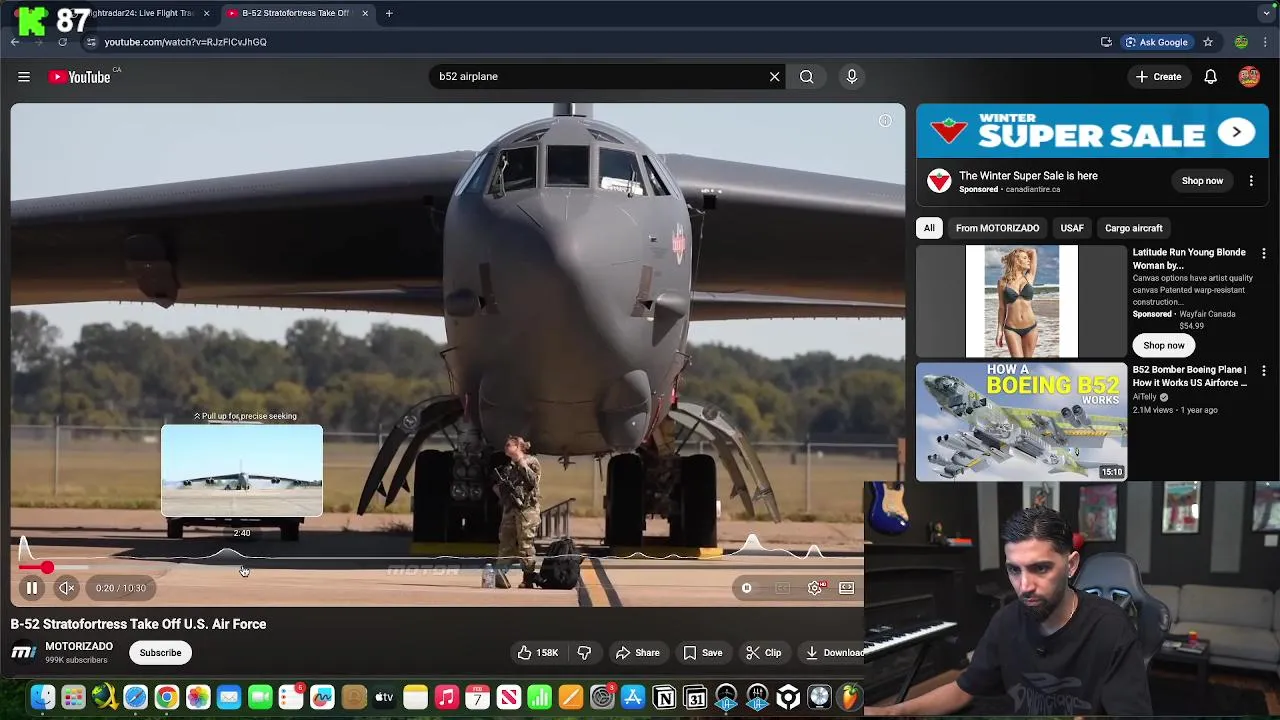Open Apple TV app in dock
Screen dimensions: 1280x720
tap(384, 697)
